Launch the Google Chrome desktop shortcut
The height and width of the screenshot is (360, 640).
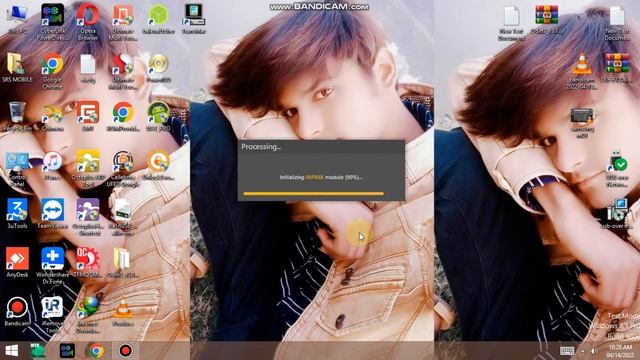coord(52,70)
